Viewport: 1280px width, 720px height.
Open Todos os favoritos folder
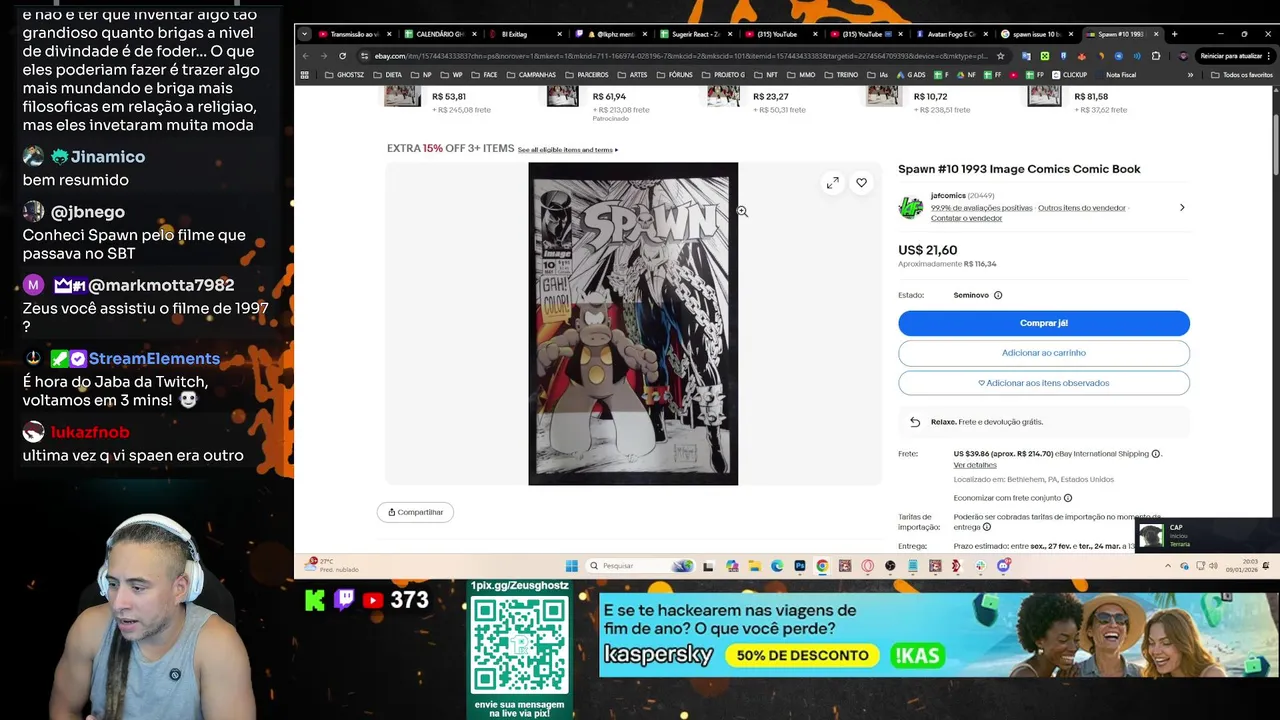click(1242, 75)
